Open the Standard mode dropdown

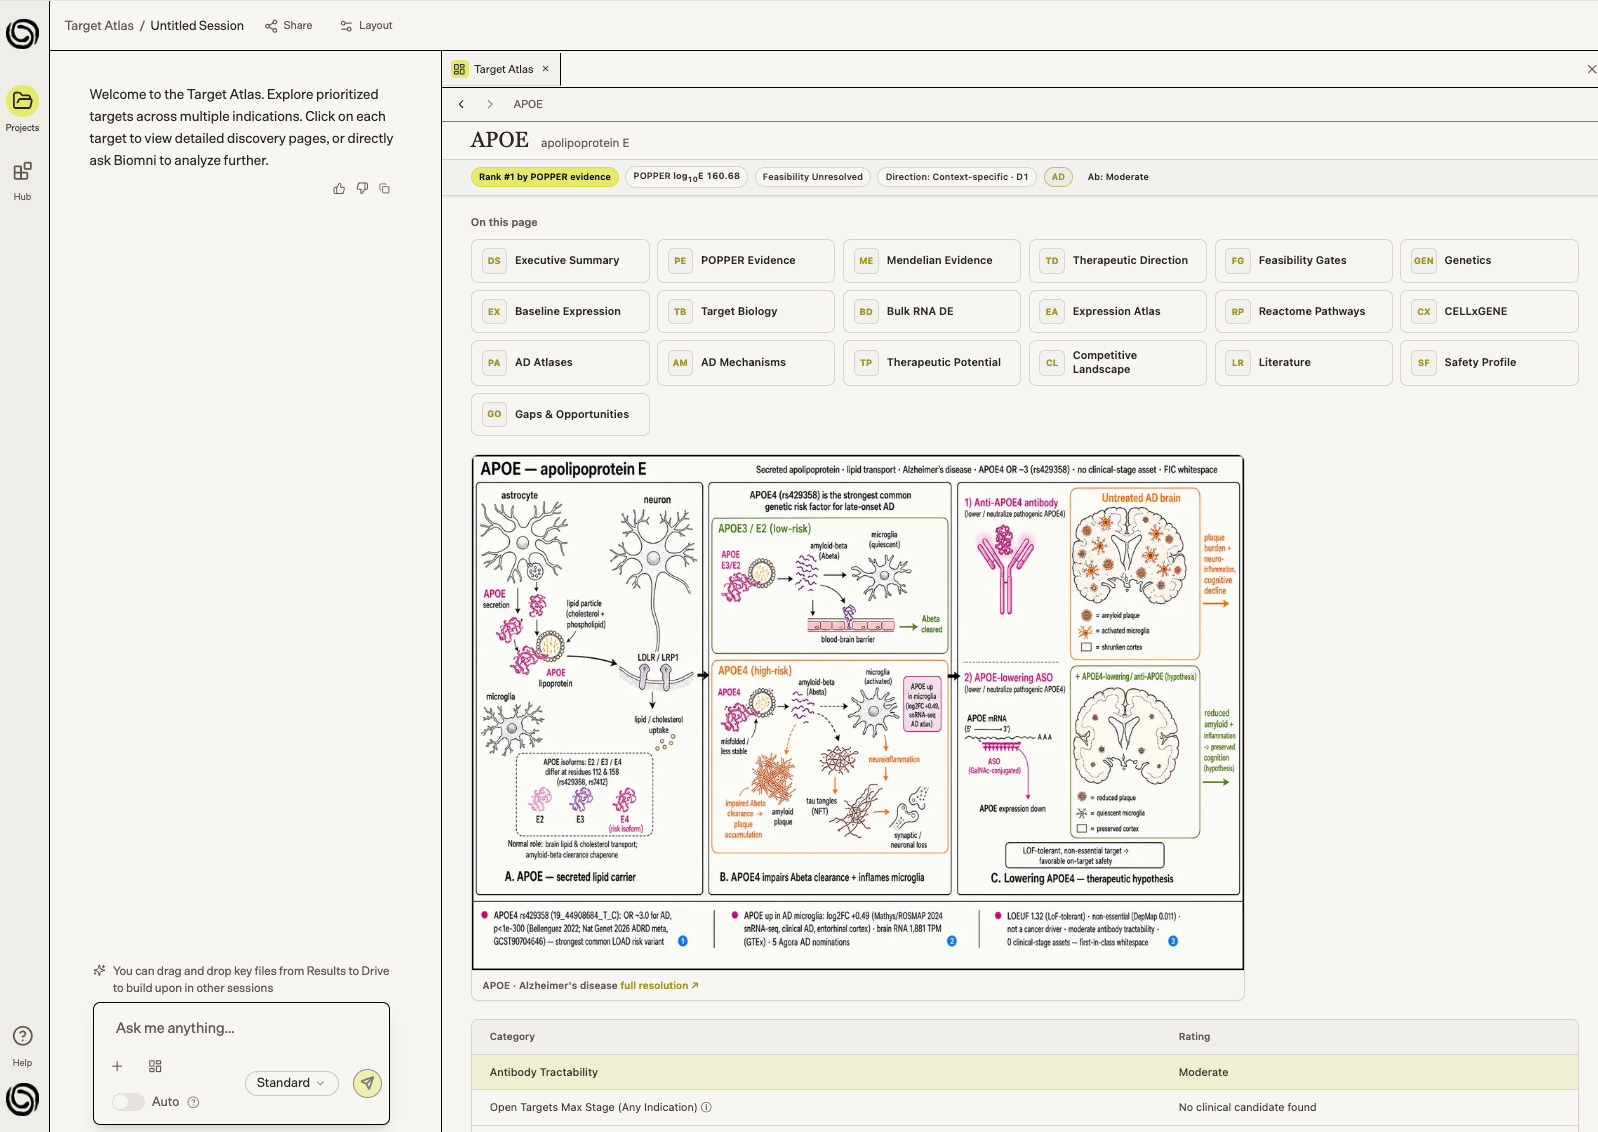coord(291,1083)
